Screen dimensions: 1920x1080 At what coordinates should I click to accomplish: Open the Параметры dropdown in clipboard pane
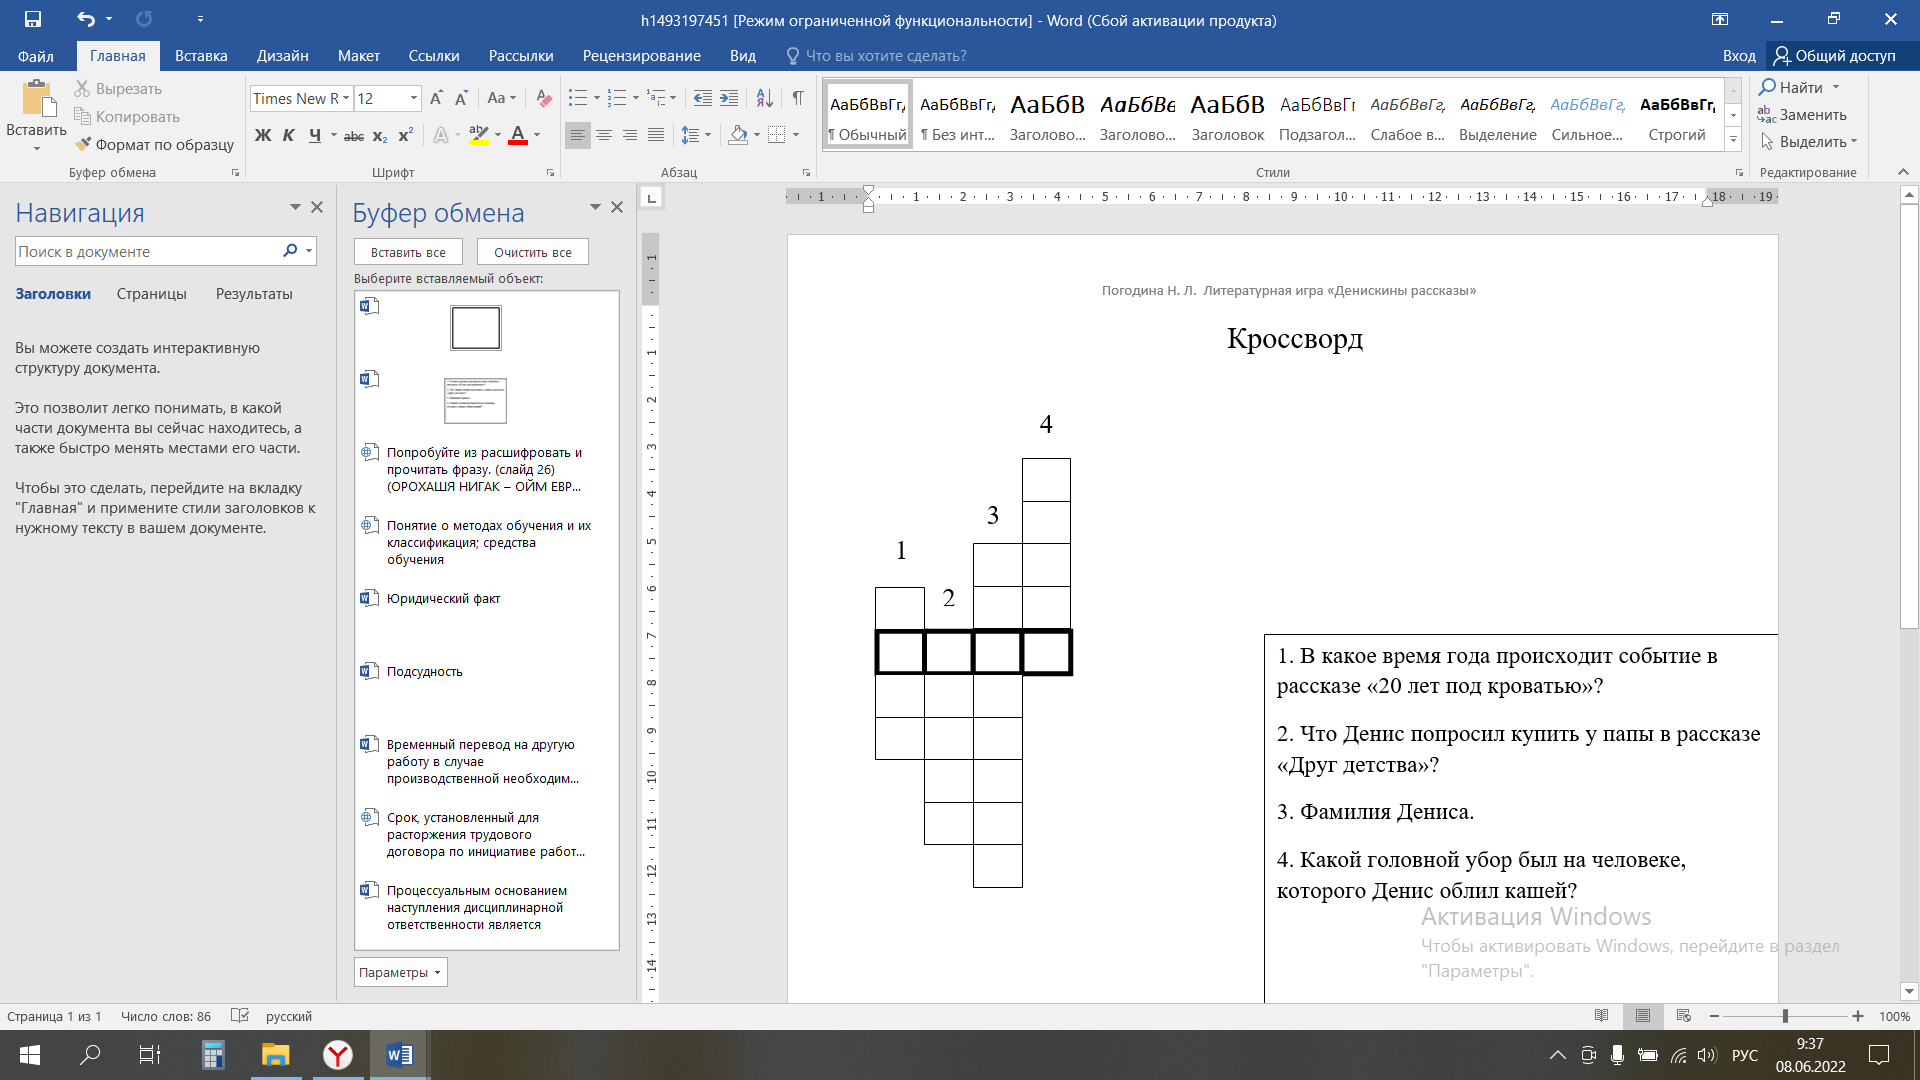(x=400, y=972)
